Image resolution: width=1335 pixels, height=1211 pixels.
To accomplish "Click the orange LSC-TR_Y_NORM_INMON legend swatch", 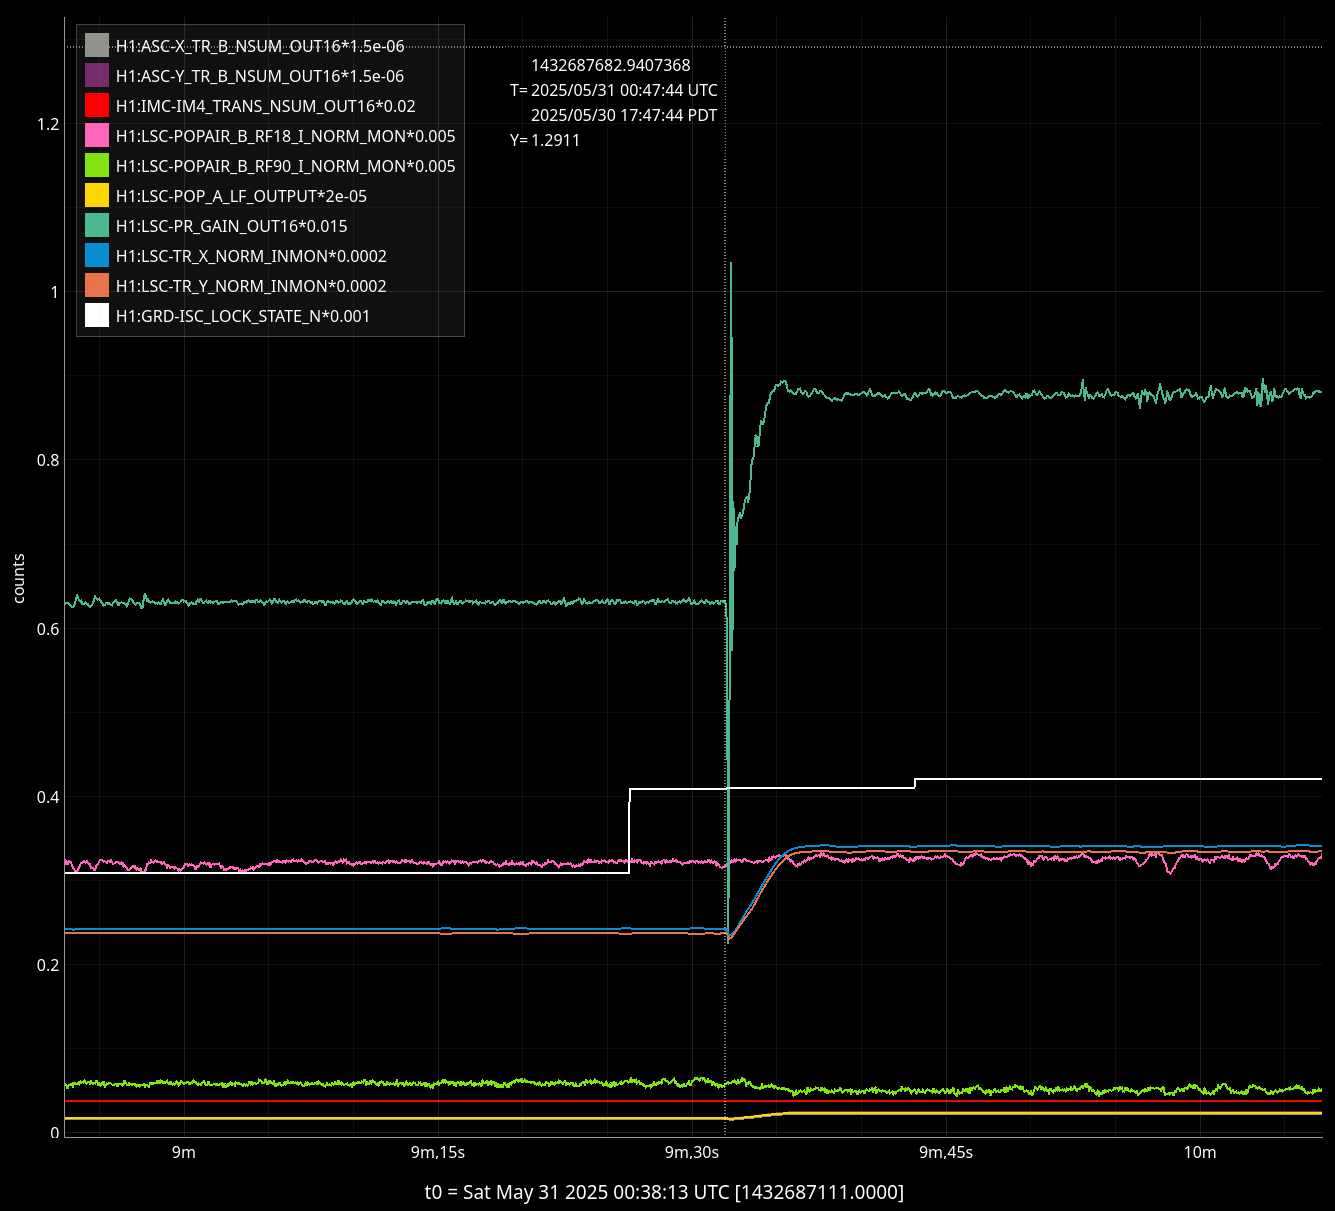I will click(x=97, y=286).
